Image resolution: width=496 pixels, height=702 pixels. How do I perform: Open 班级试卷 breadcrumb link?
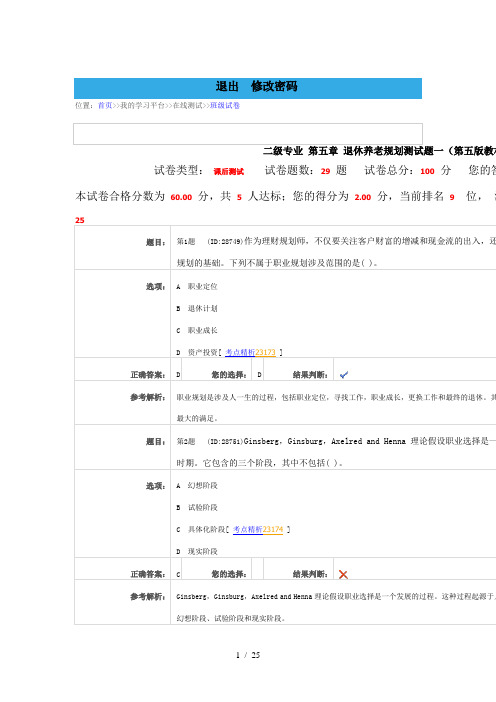coord(225,106)
